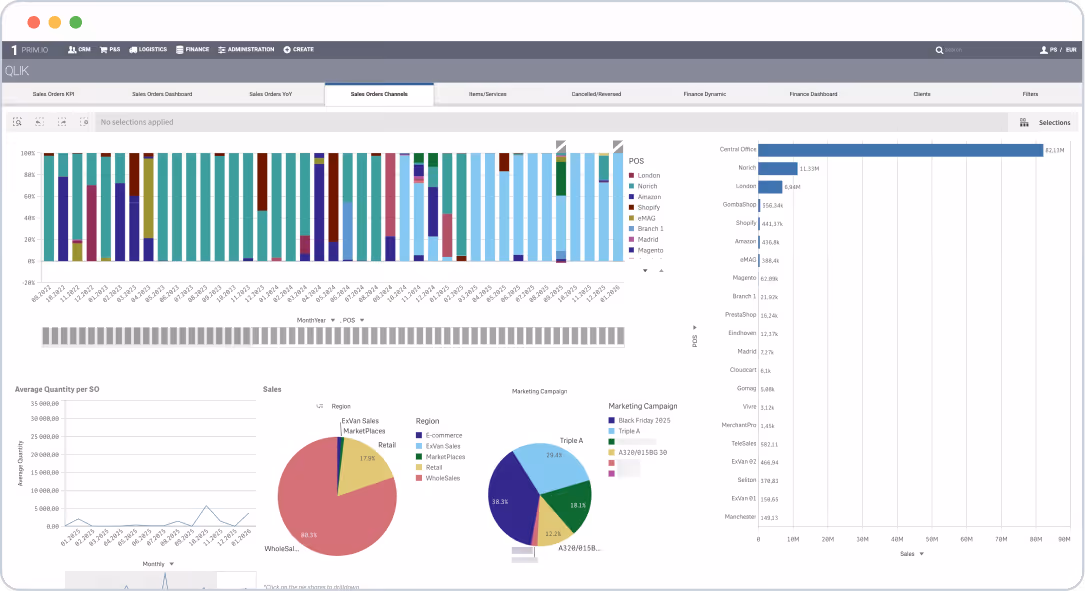Select E-commerce in Region legend
The width and height of the screenshot is (1085, 591).
pyautogui.click(x=439, y=435)
